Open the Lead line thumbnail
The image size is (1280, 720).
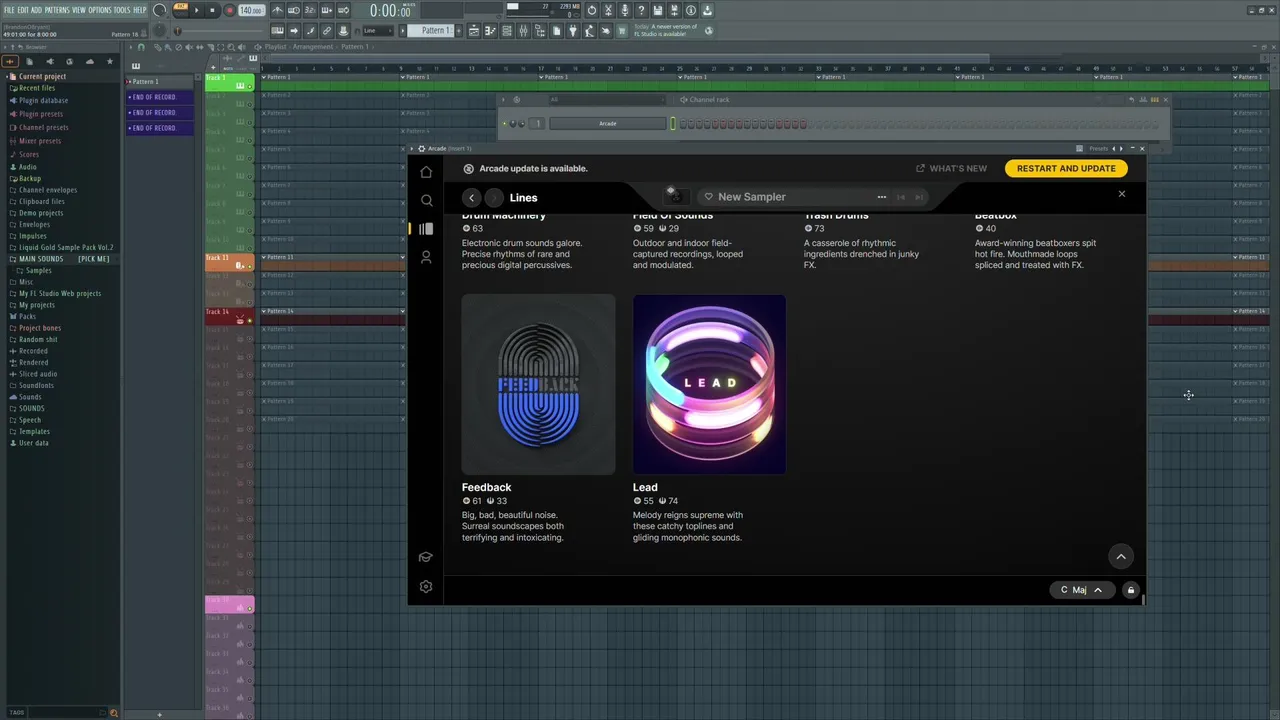(709, 384)
